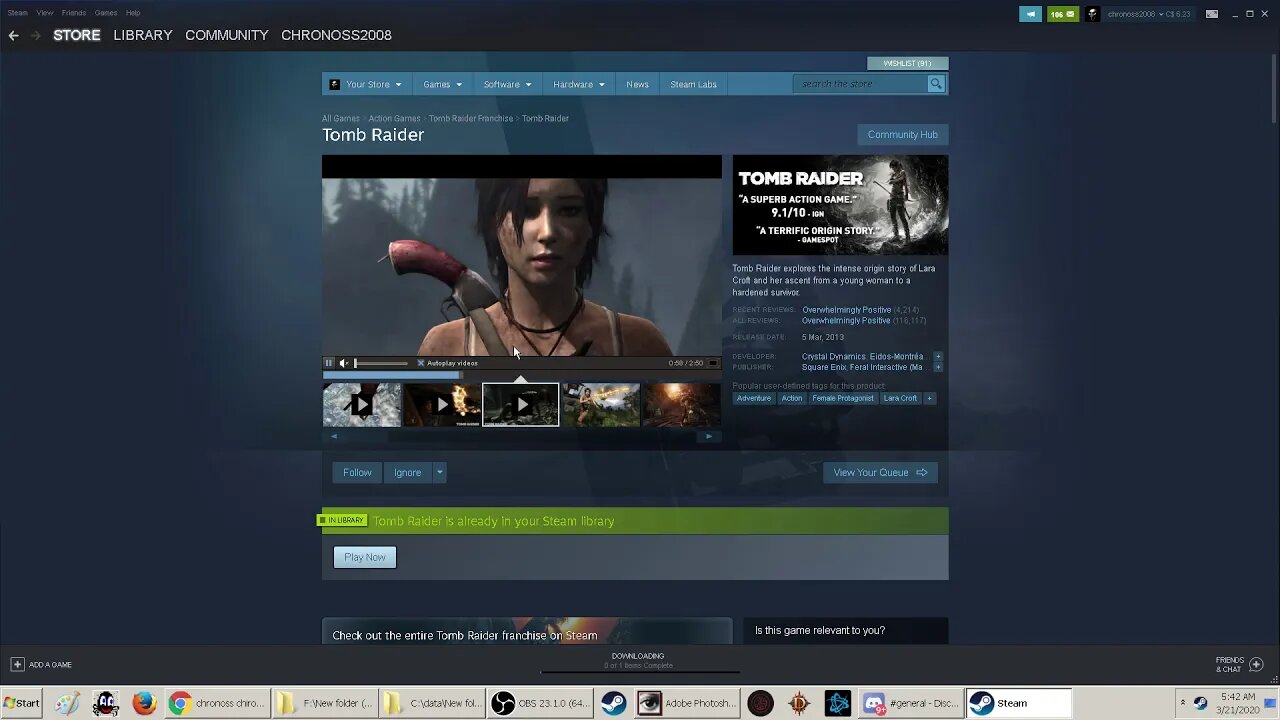Open the Help menu
Image resolution: width=1280 pixels, height=720 pixels.
tap(133, 13)
